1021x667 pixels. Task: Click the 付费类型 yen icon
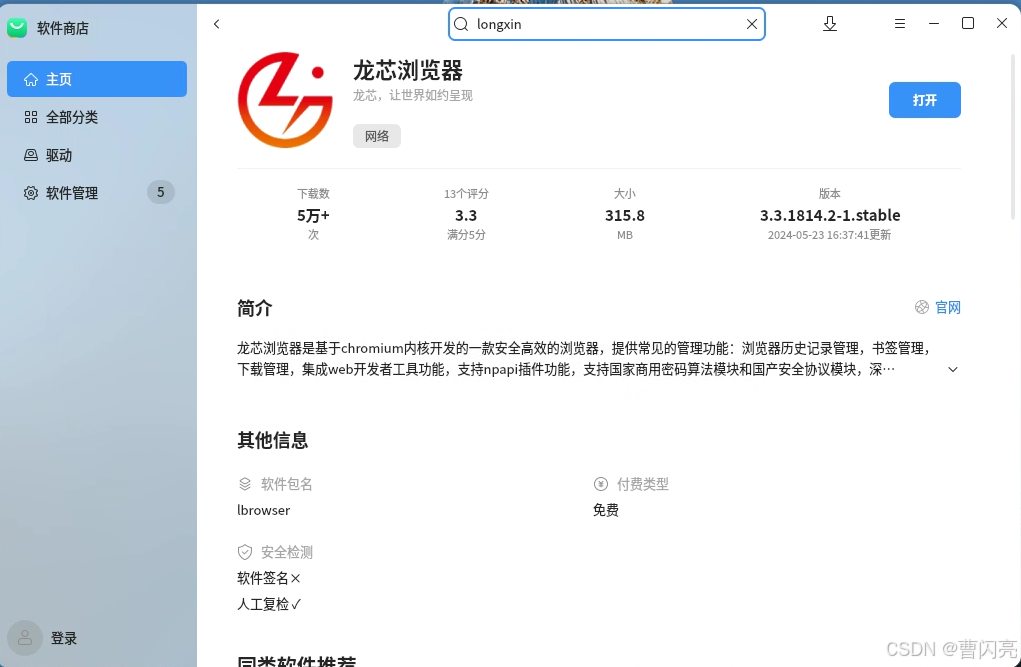tap(601, 484)
